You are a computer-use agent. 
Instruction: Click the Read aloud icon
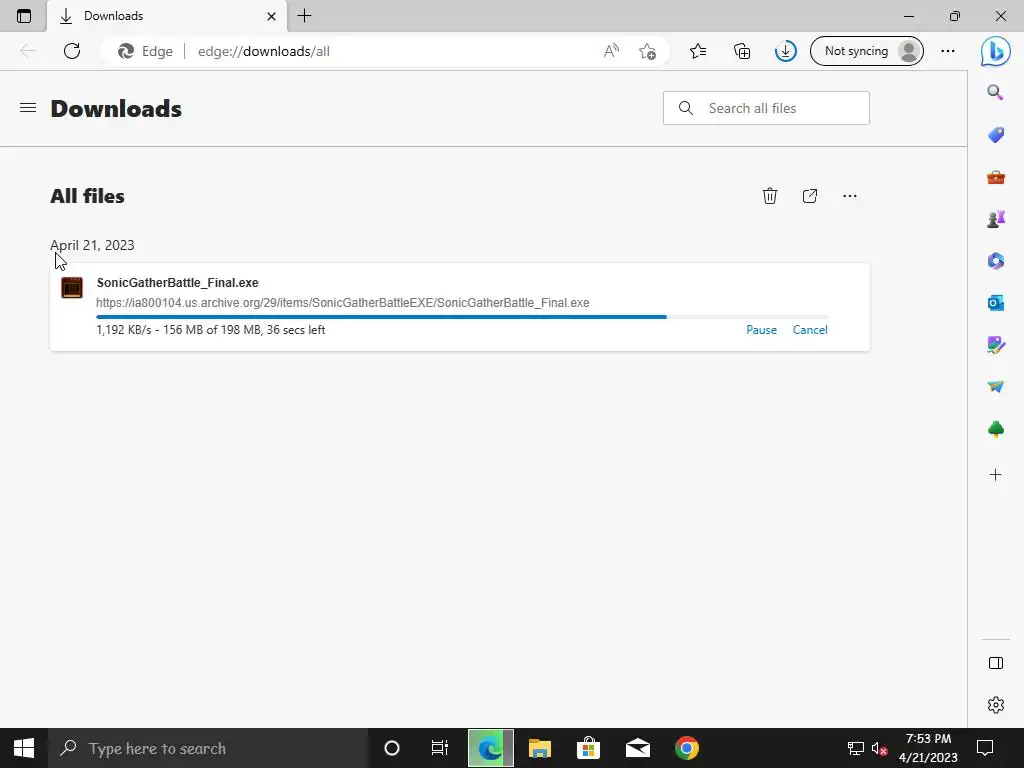tap(611, 51)
